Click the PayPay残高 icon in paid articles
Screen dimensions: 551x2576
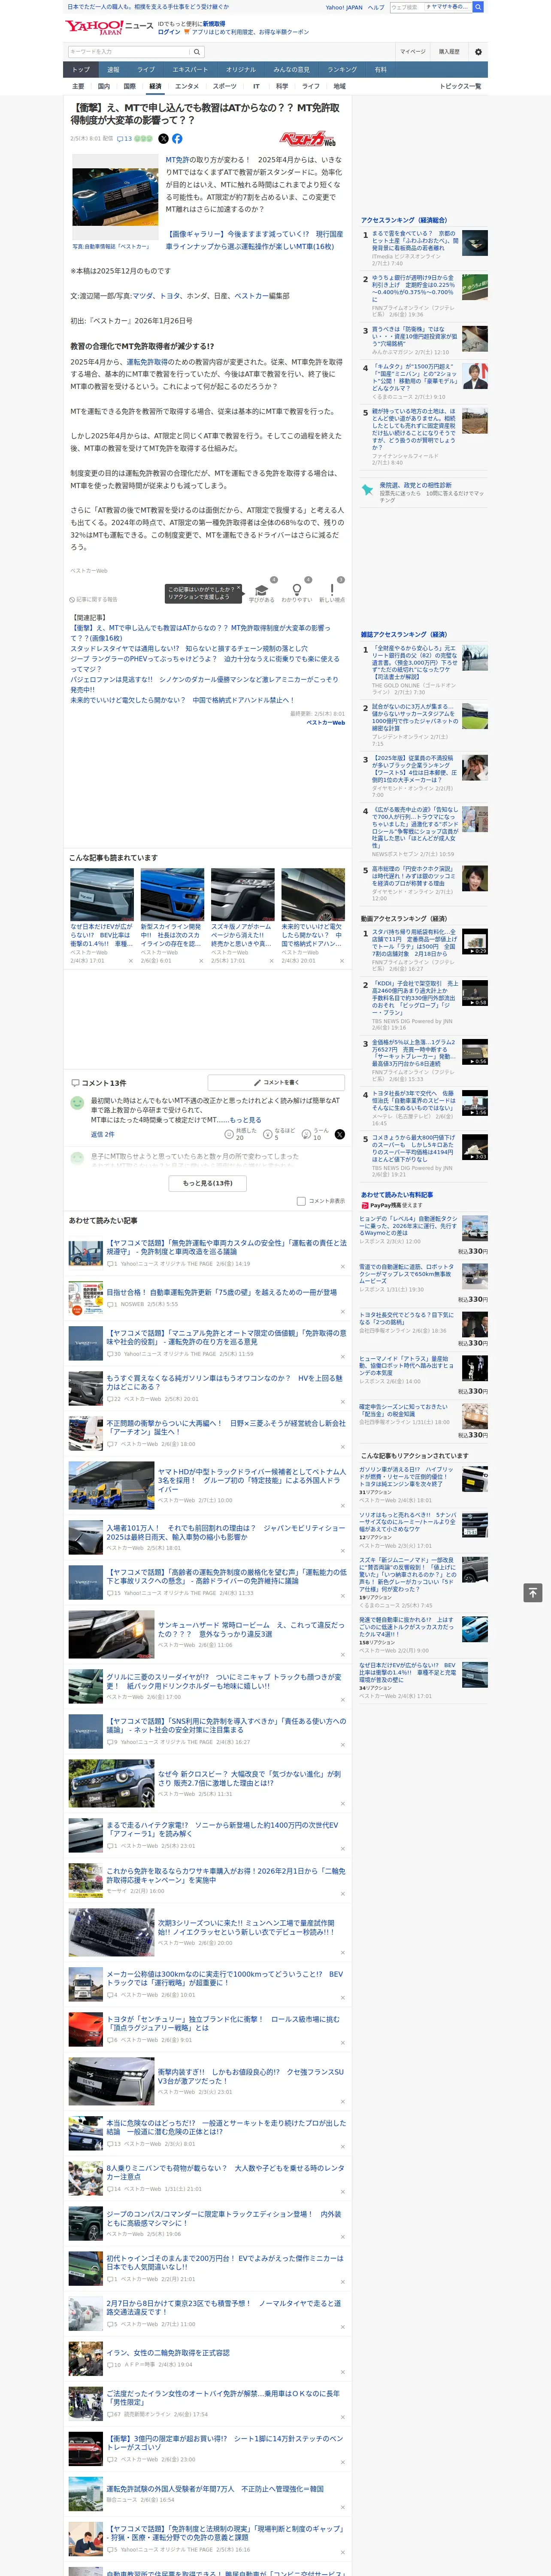[x=365, y=1205]
